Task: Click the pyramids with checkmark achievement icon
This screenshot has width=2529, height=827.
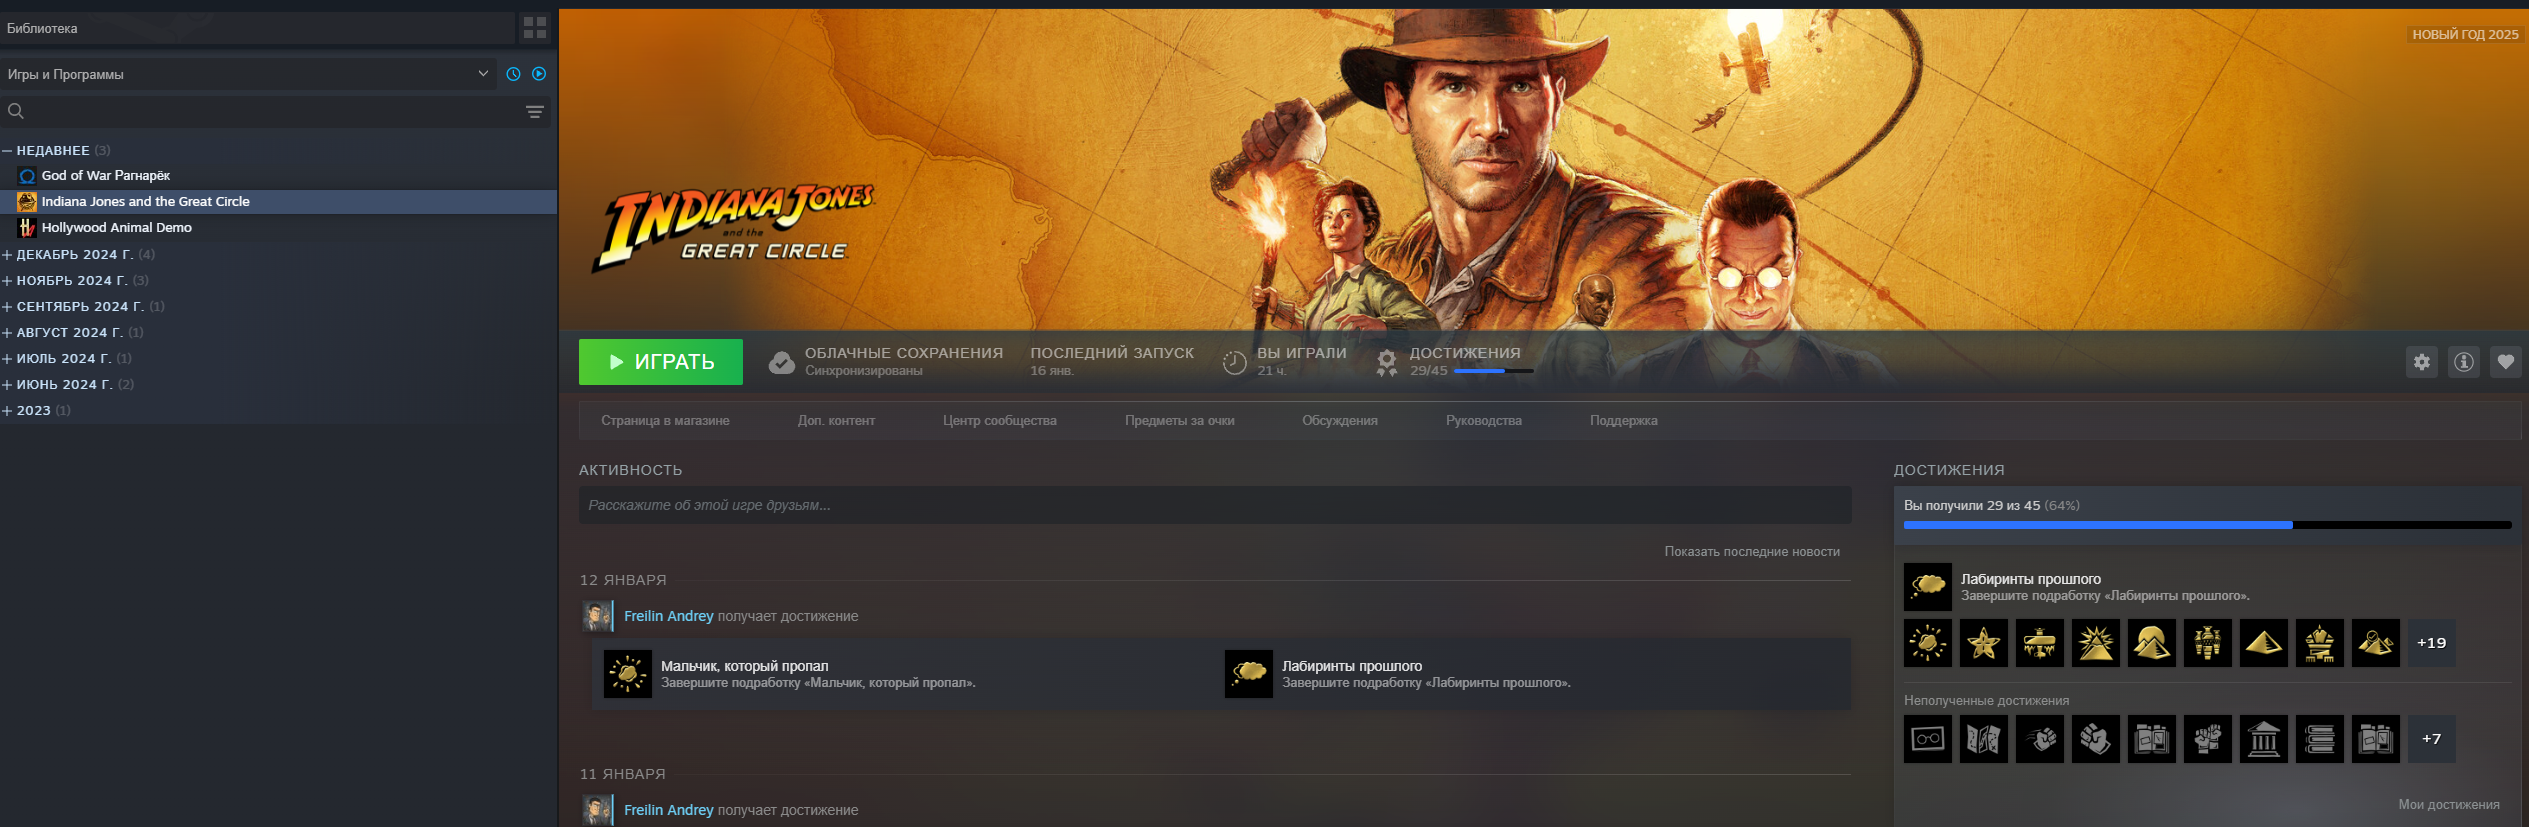Action: [x=2376, y=643]
